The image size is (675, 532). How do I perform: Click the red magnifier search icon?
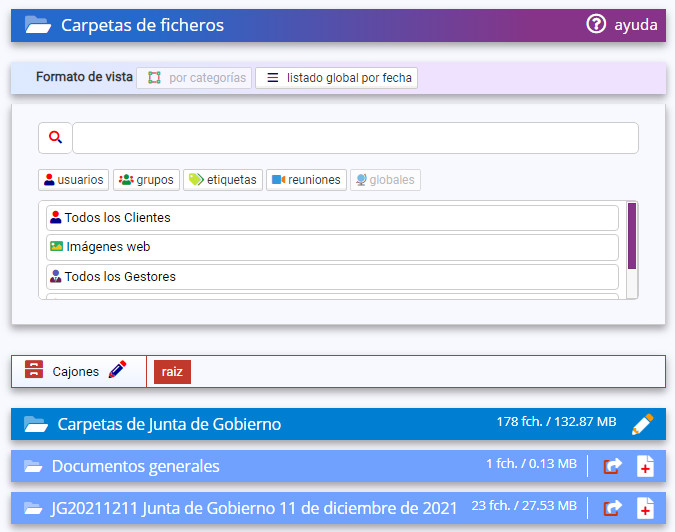click(x=55, y=138)
